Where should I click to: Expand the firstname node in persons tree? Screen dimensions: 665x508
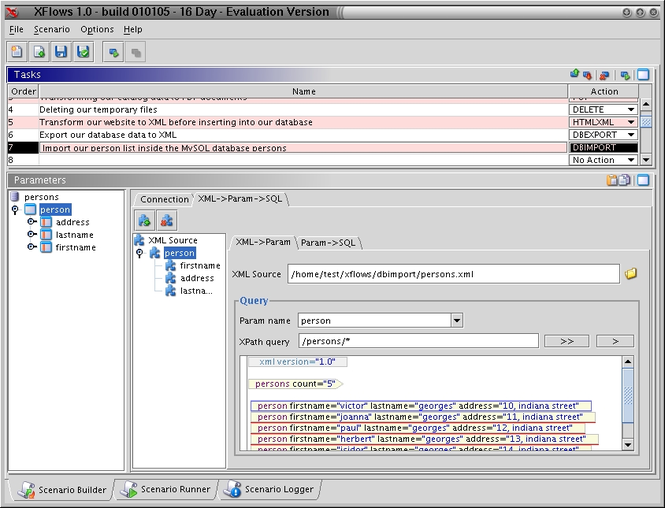point(32,247)
